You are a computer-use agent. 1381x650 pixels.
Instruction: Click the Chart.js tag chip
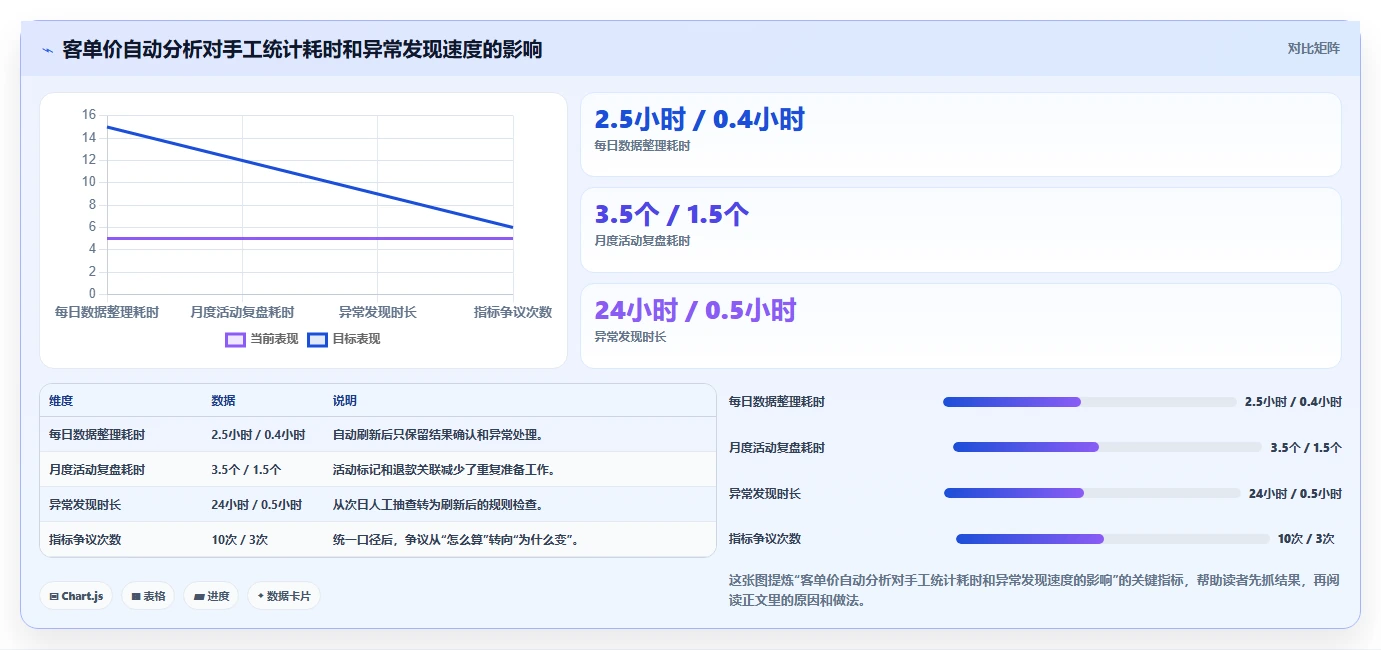(77, 596)
